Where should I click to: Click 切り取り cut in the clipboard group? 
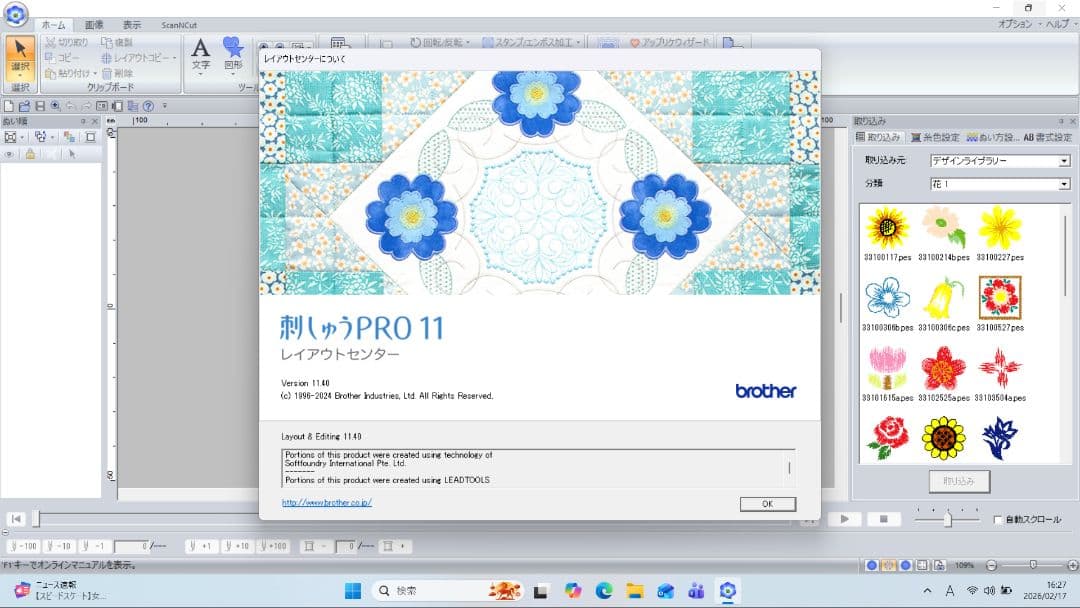coord(67,42)
